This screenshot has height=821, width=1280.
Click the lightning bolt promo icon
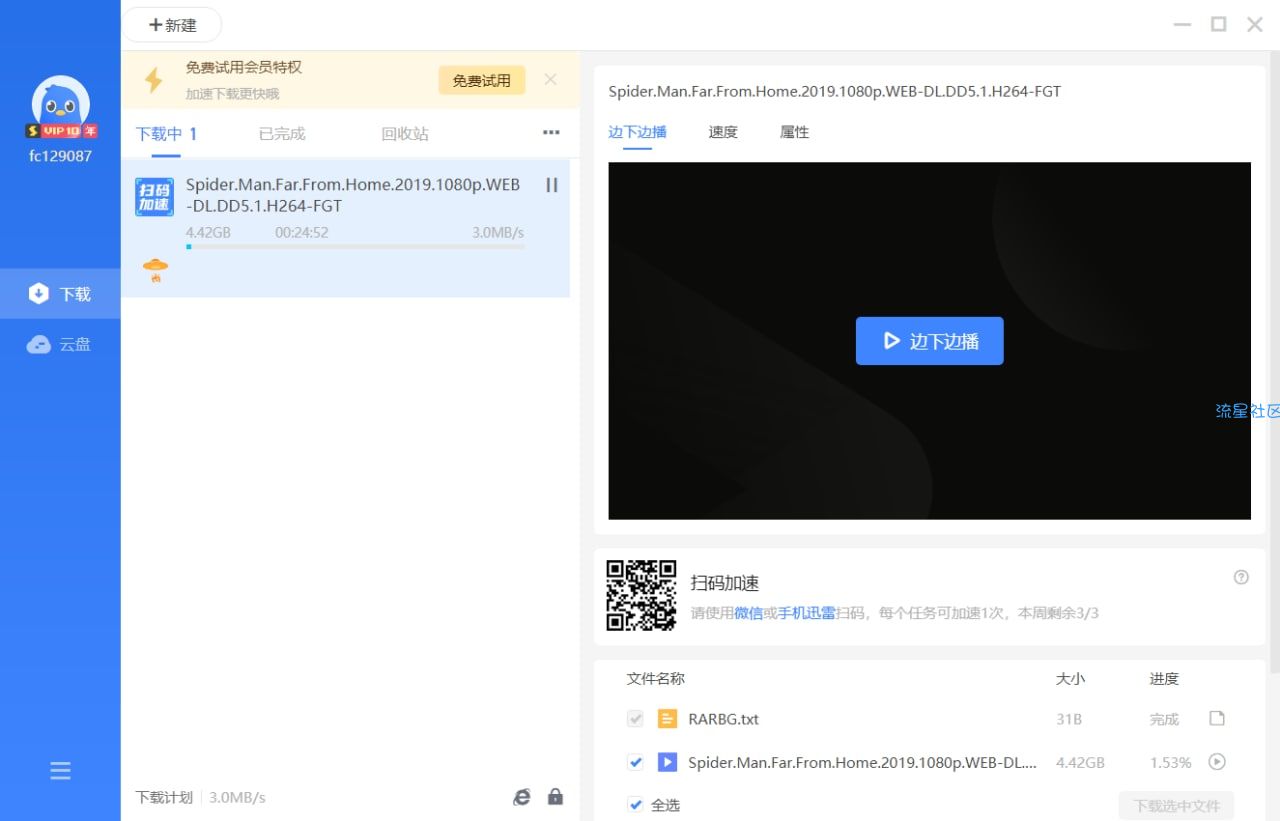click(x=153, y=80)
